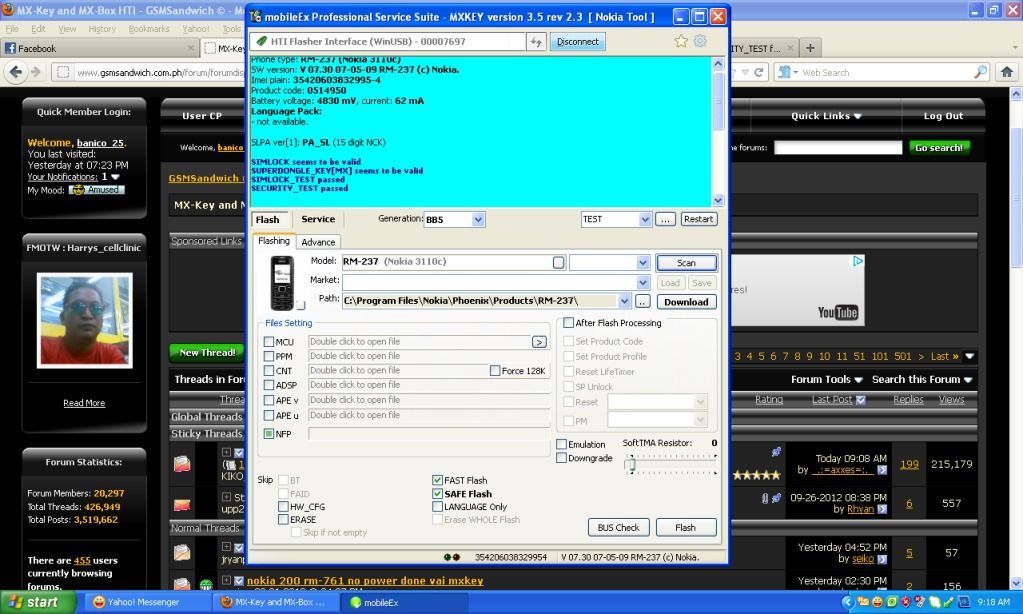The width and height of the screenshot is (1023, 614).
Task: Click the Disconnect button
Action: [577, 42]
